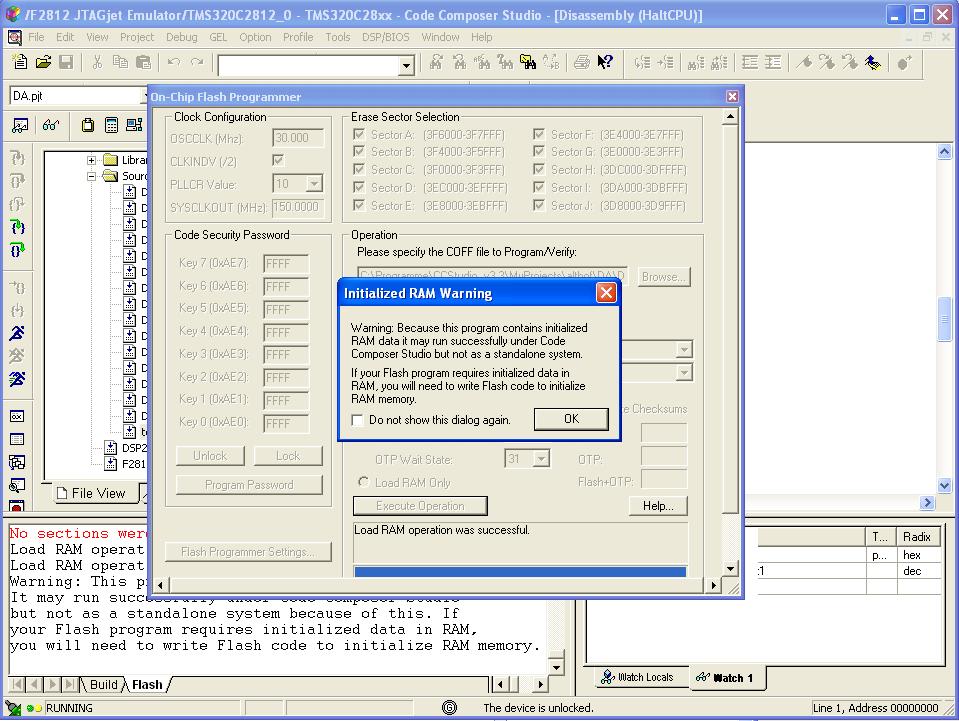Screen dimensions: 959x721
Task: Toggle Sector J erase checkbox
Action: click(x=539, y=205)
